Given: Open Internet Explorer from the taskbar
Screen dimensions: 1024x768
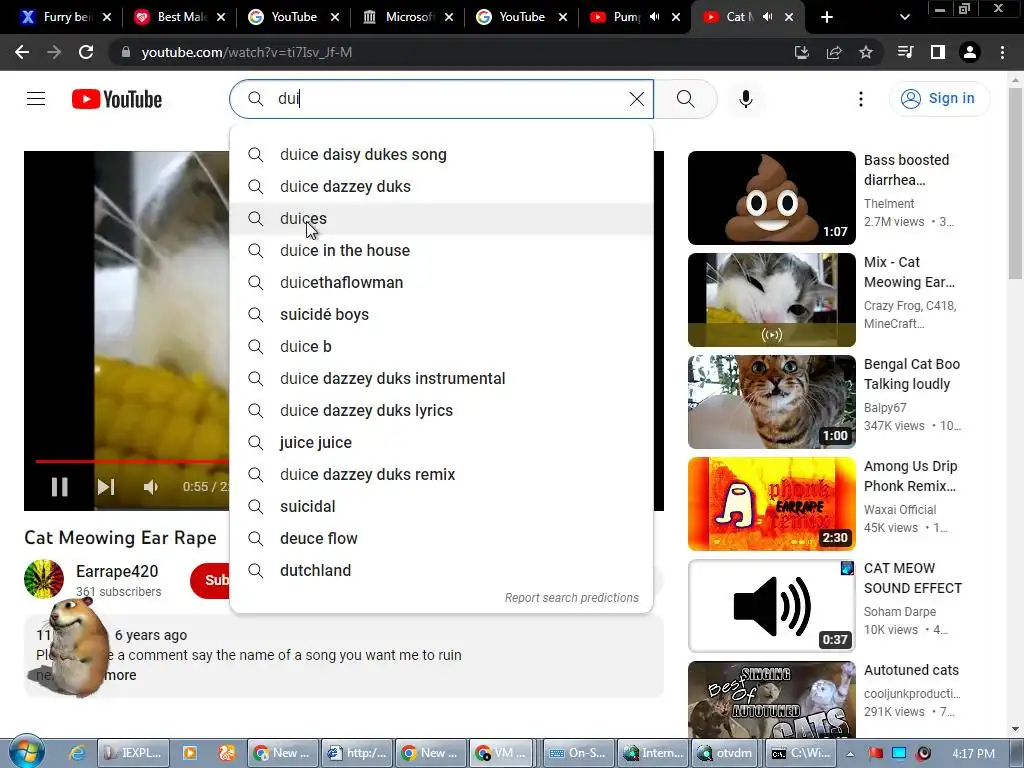Looking at the screenshot, I should (x=77, y=753).
